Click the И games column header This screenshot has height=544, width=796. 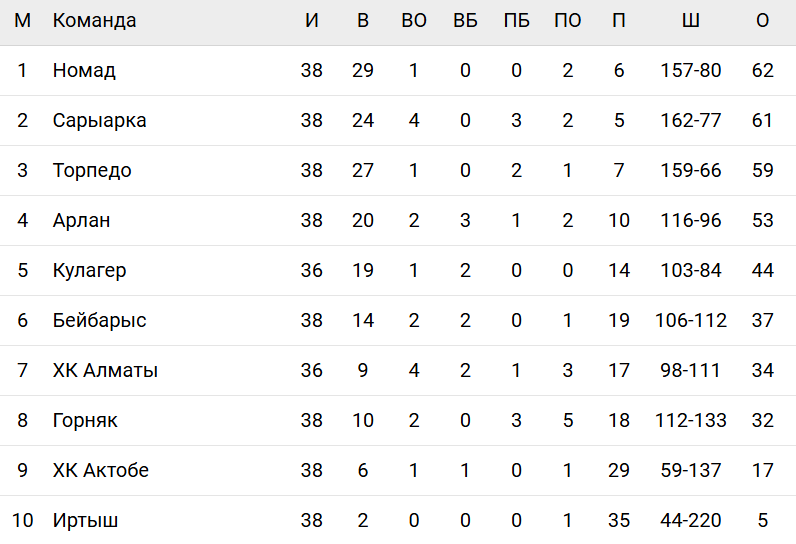point(312,21)
